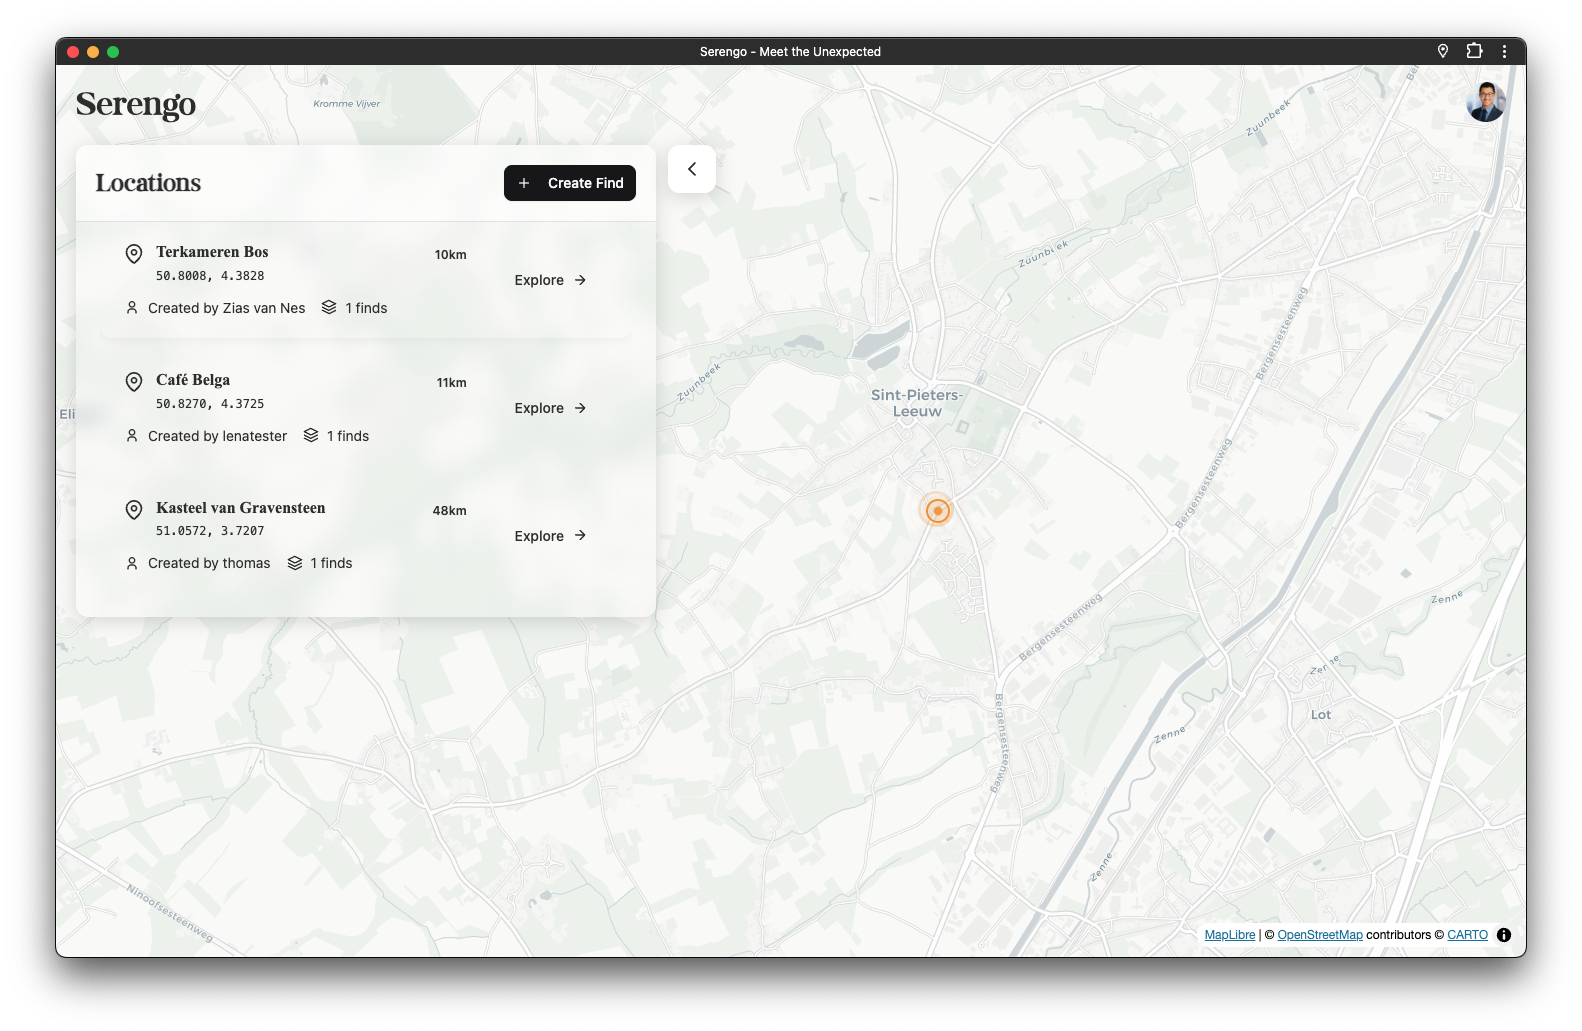1582x1031 pixels.
Task: Click the person icon next to lenatester
Action: [x=132, y=436]
